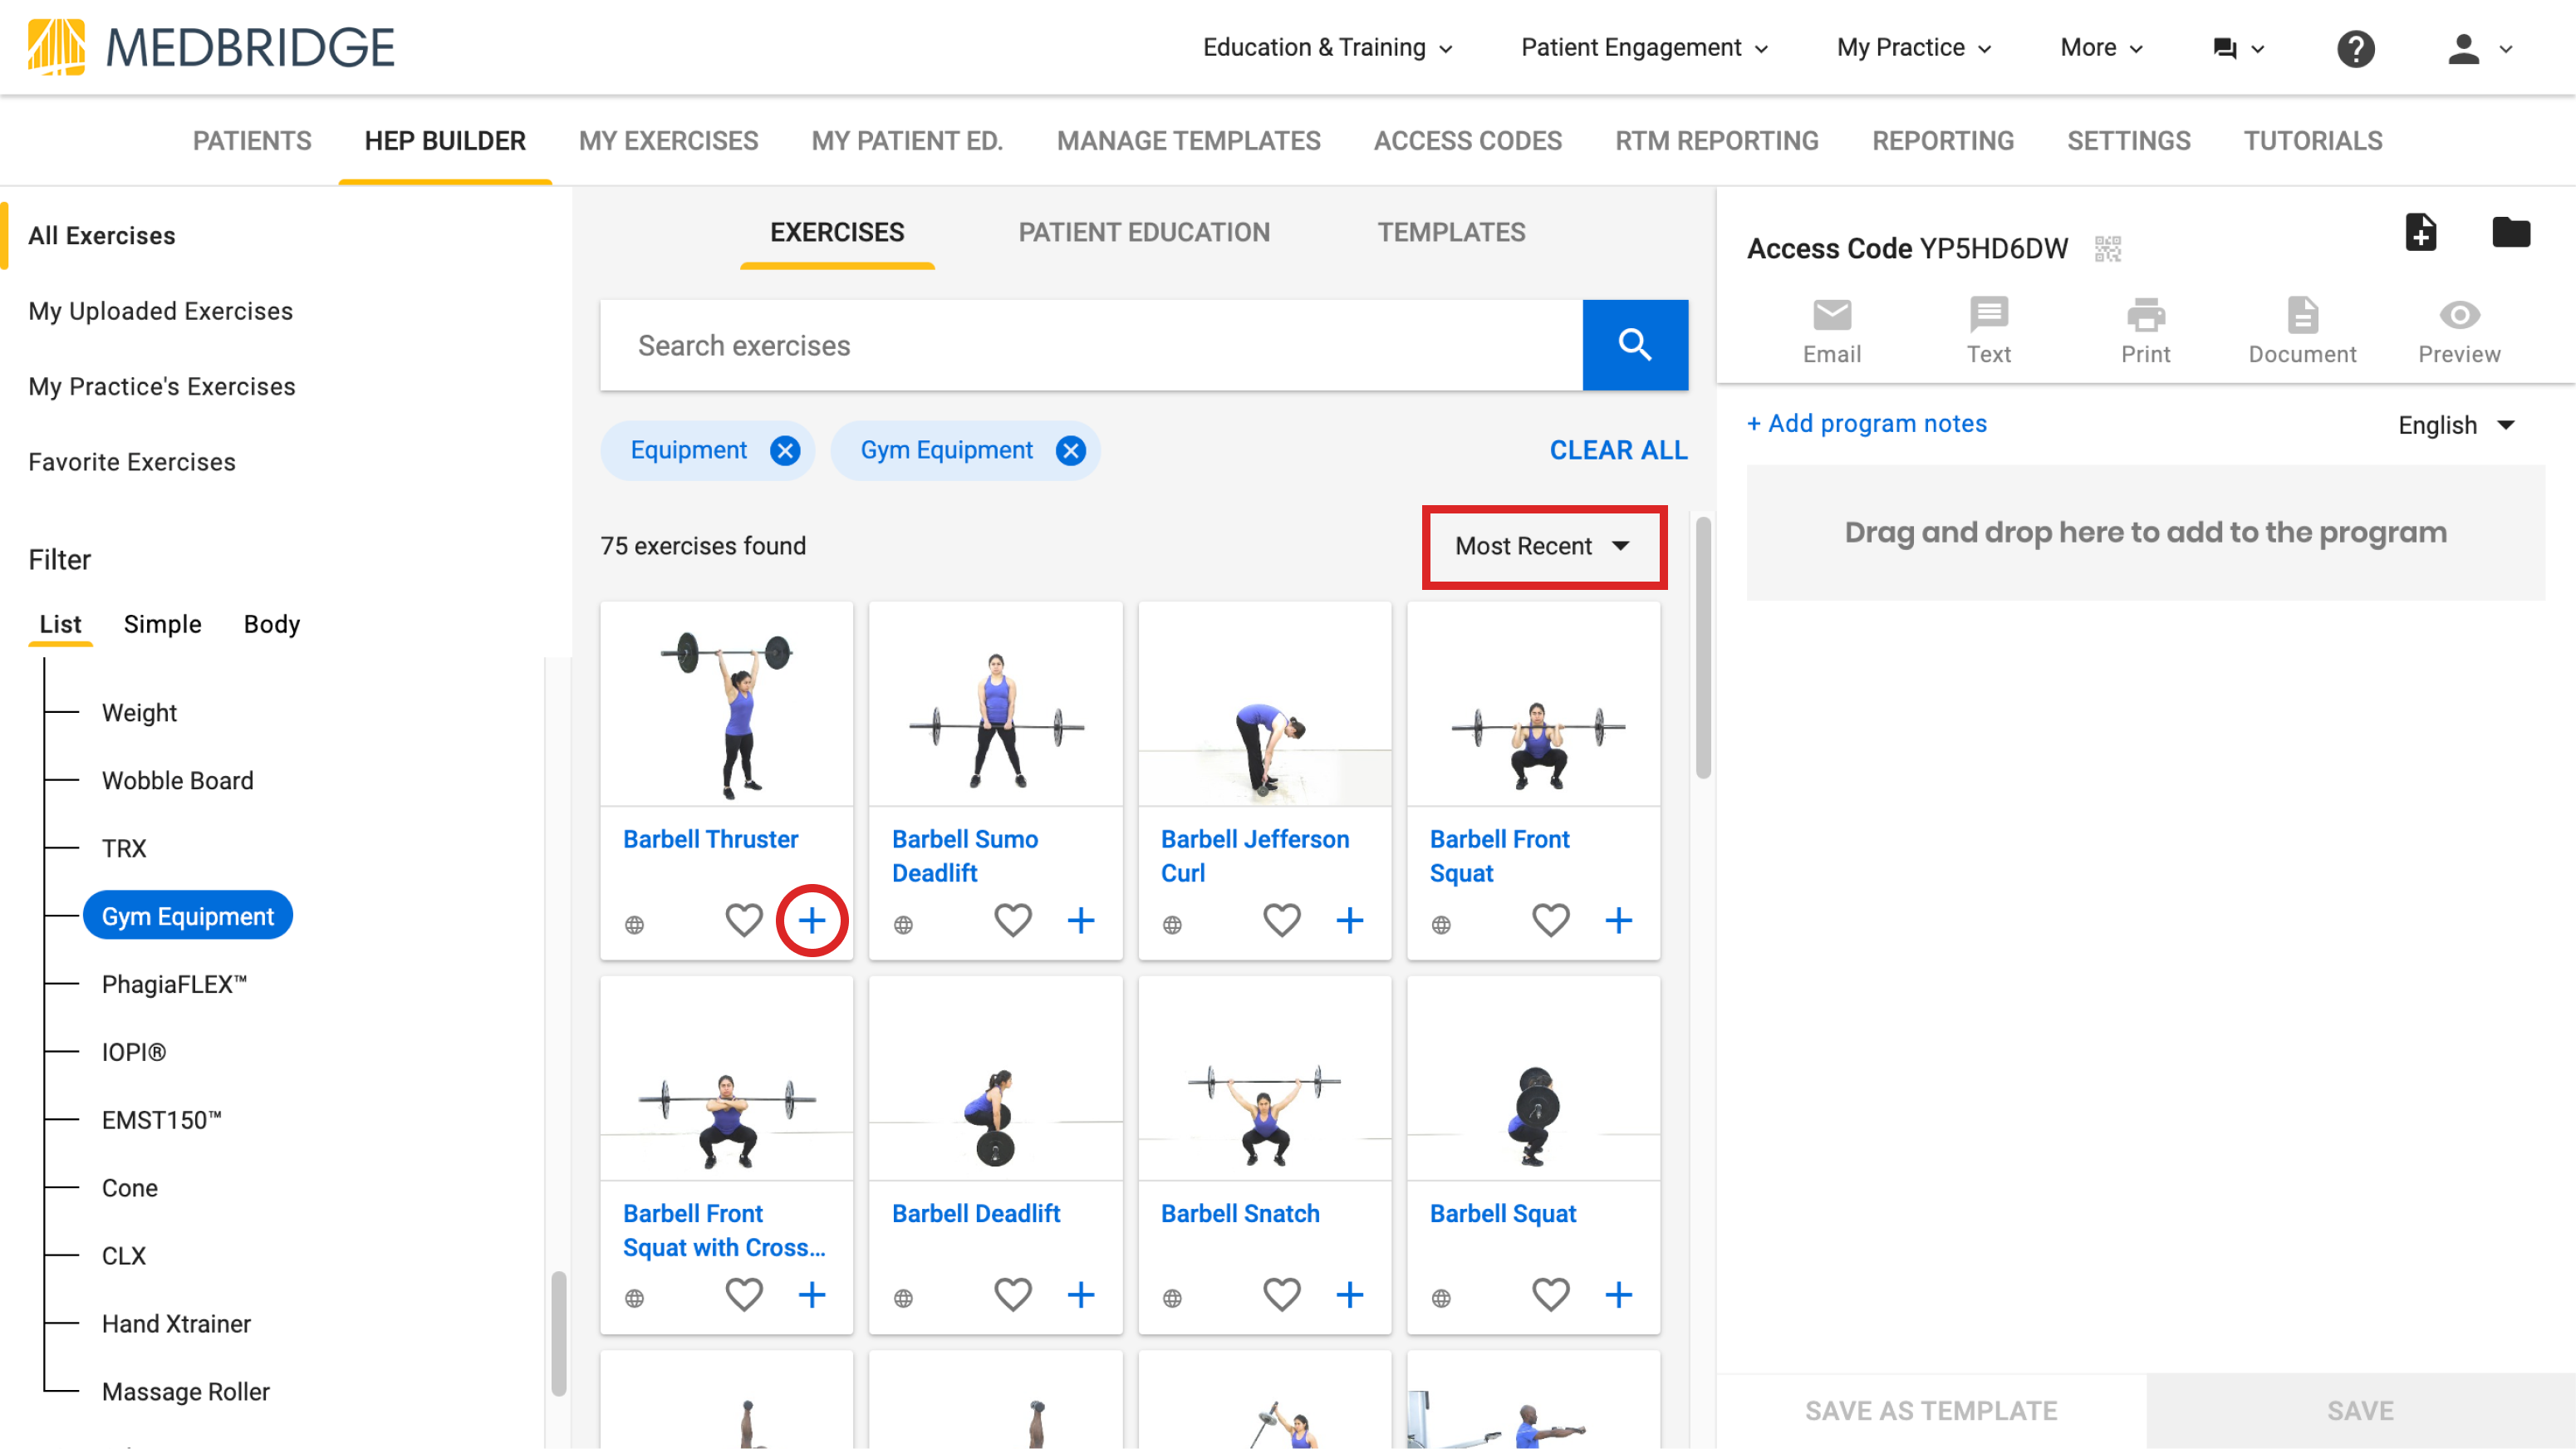Select the Text sharing option
Viewport: 2576px width, 1449px height.
tap(1988, 328)
